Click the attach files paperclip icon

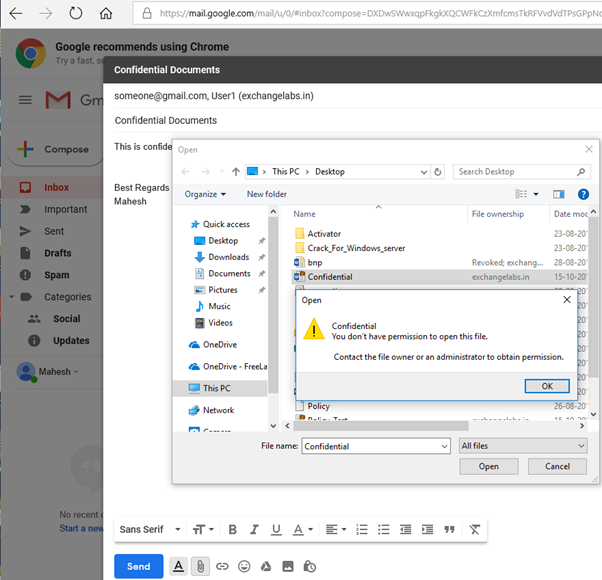pyautogui.click(x=200, y=566)
